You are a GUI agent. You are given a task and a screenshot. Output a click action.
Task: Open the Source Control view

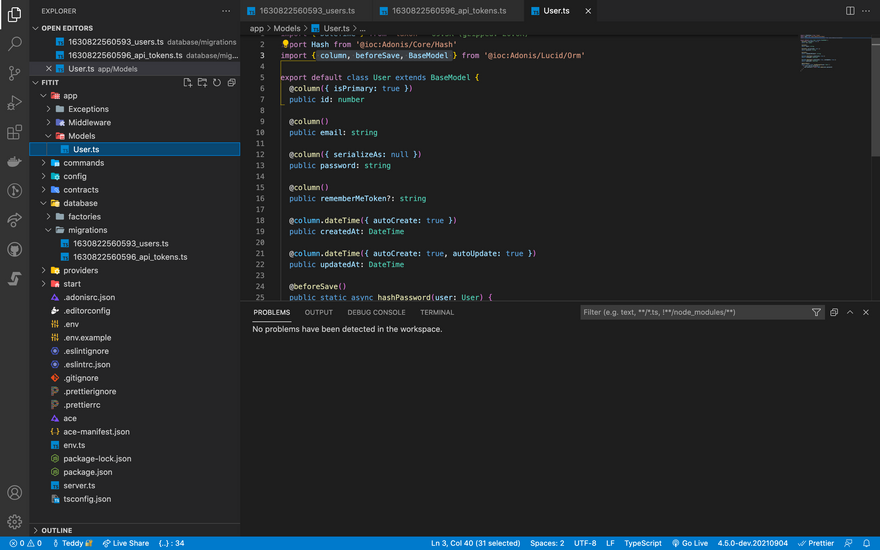point(14,73)
